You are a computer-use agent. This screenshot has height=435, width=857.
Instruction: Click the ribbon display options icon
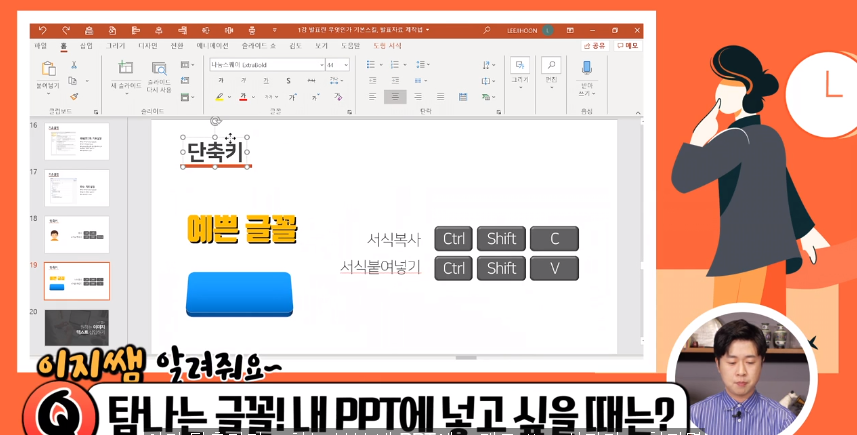pyautogui.click(x=570, y=31)
